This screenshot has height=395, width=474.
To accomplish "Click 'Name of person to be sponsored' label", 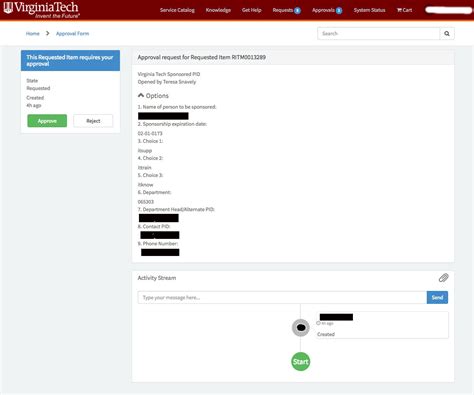I will [177, 107].
